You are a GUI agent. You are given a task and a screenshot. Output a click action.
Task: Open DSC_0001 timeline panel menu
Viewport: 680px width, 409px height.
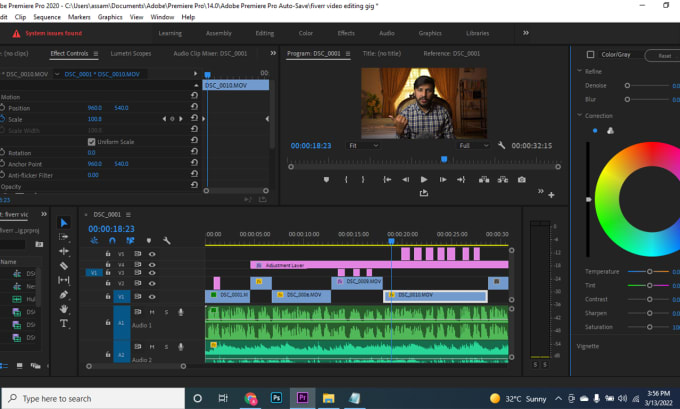[x=128, y=215]
